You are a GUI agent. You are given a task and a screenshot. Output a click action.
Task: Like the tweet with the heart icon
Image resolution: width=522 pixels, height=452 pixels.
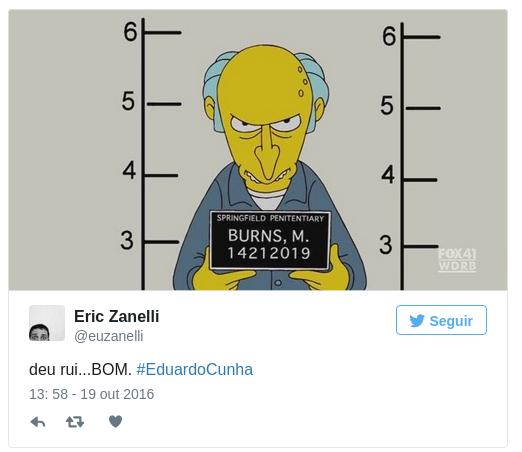[x=115, y=421]
